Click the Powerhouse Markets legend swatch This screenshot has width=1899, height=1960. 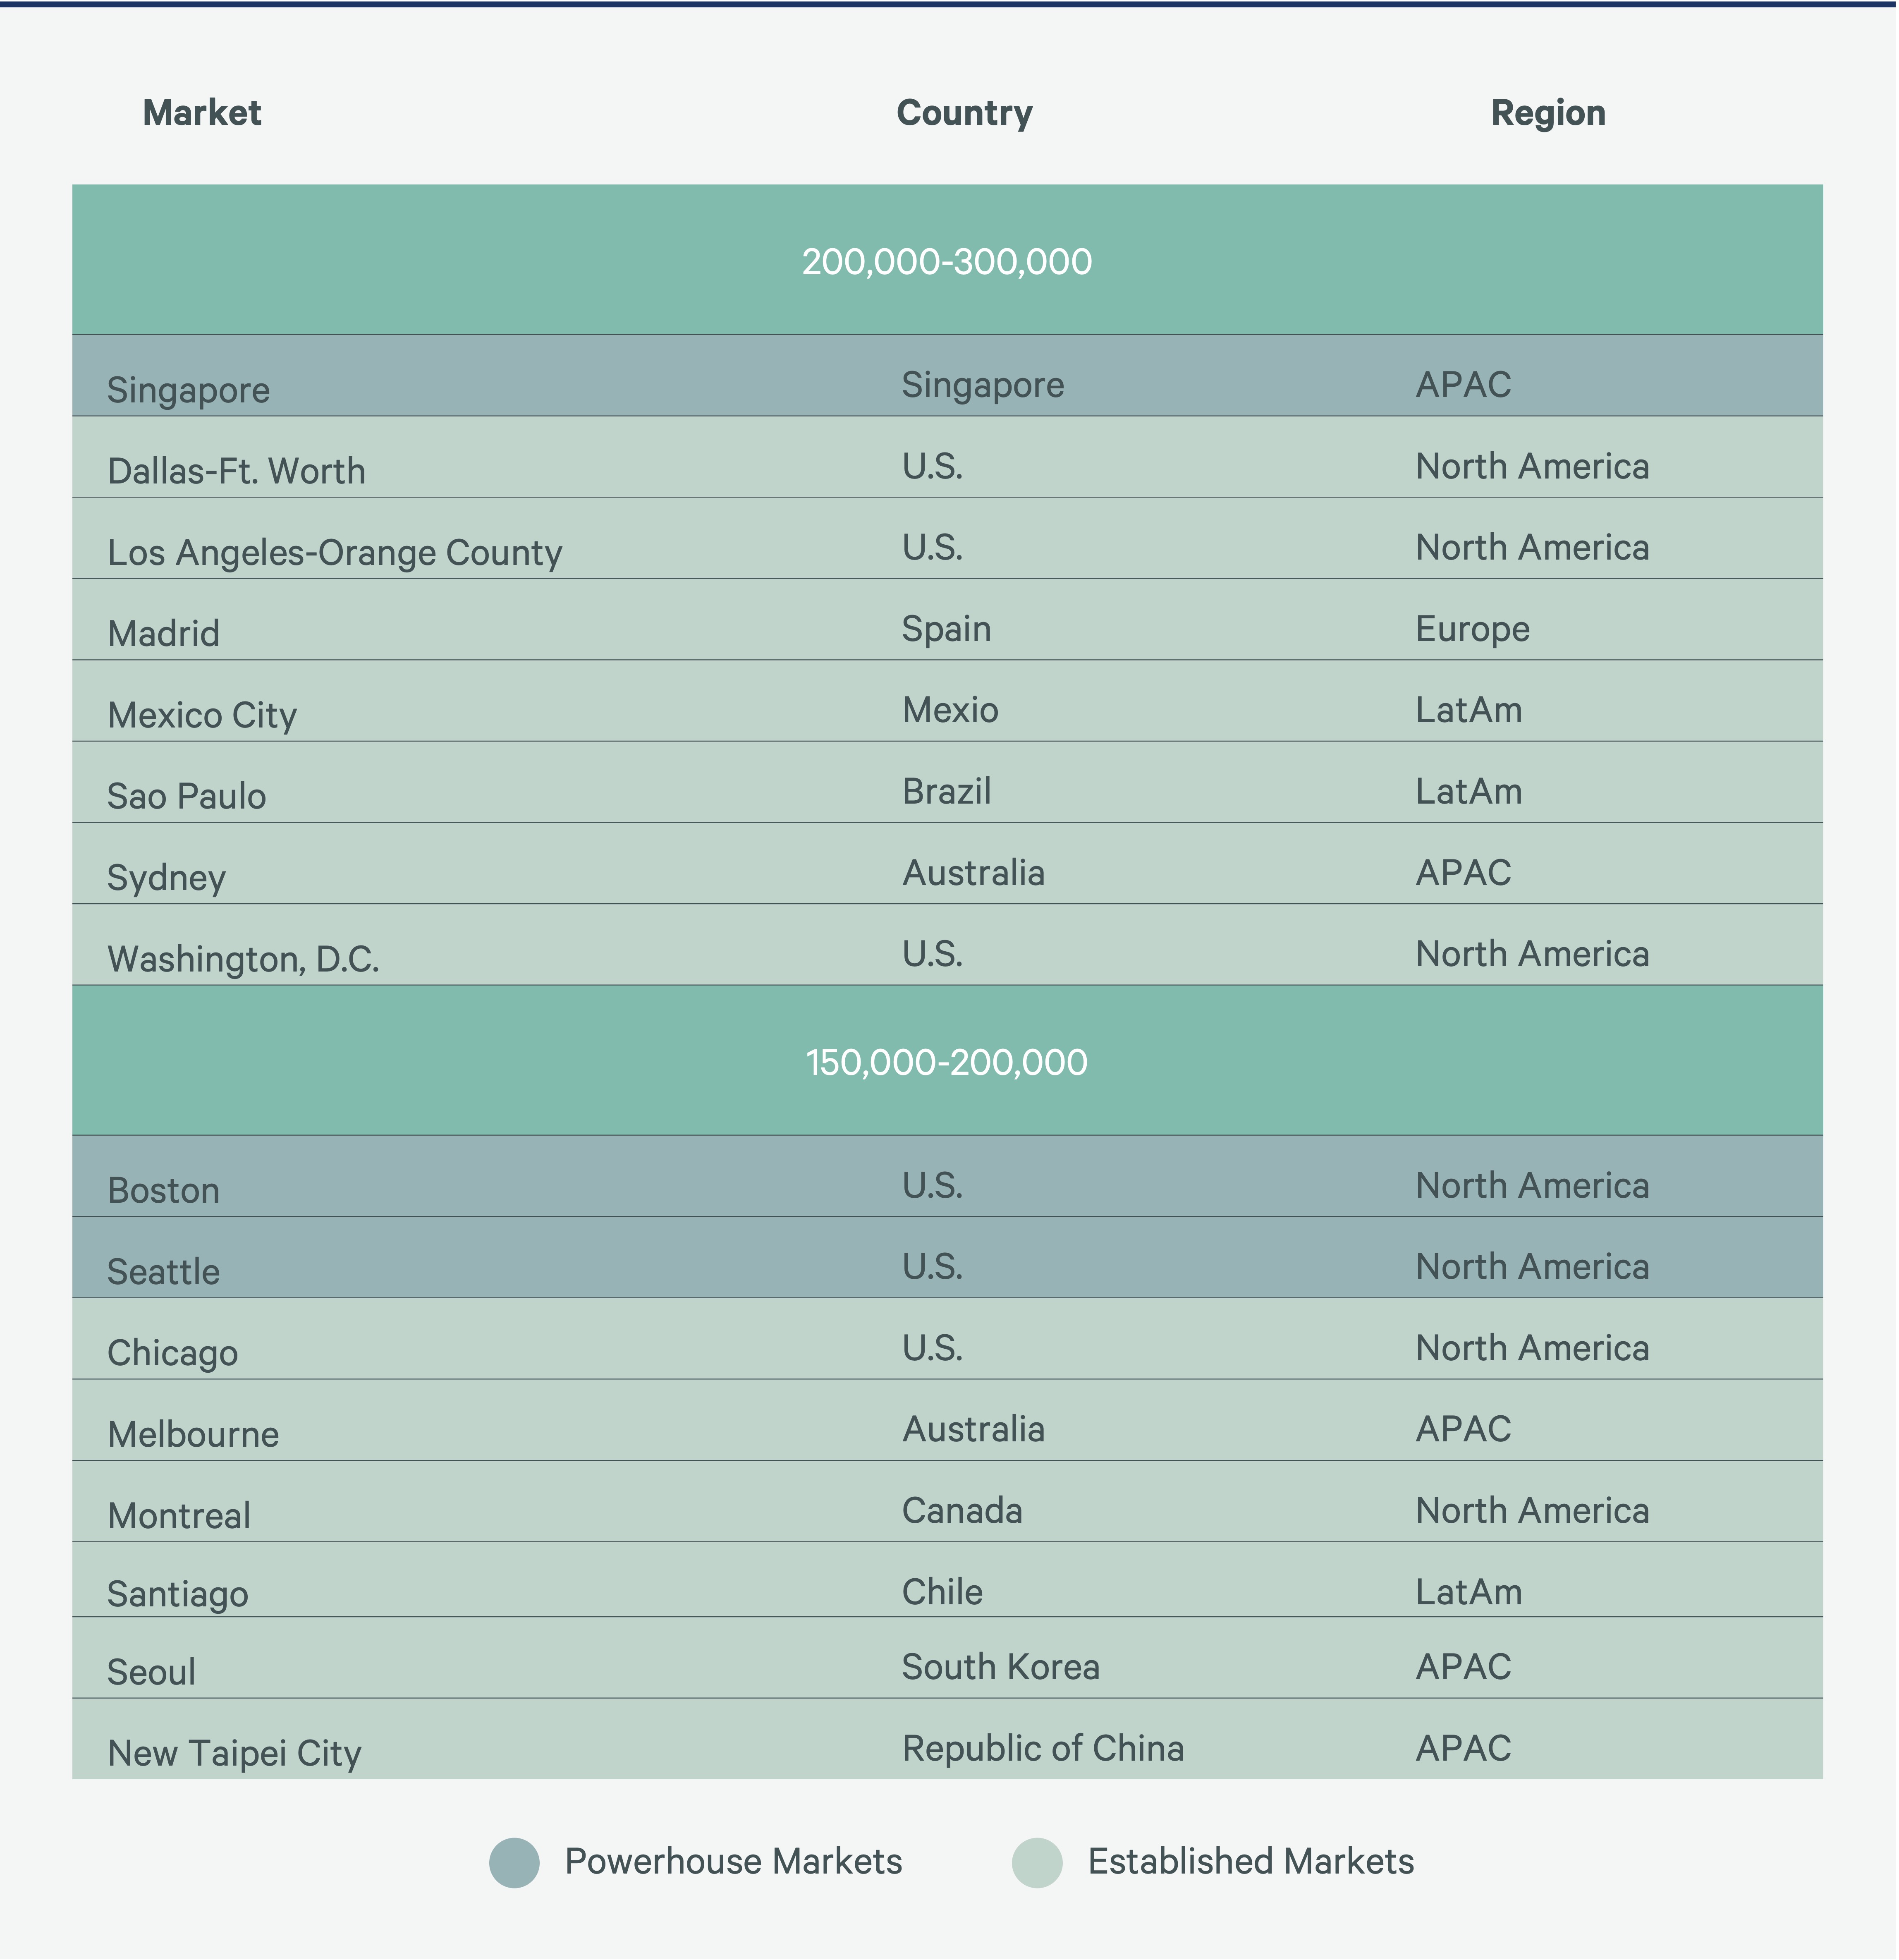(x=515, y=1863)
